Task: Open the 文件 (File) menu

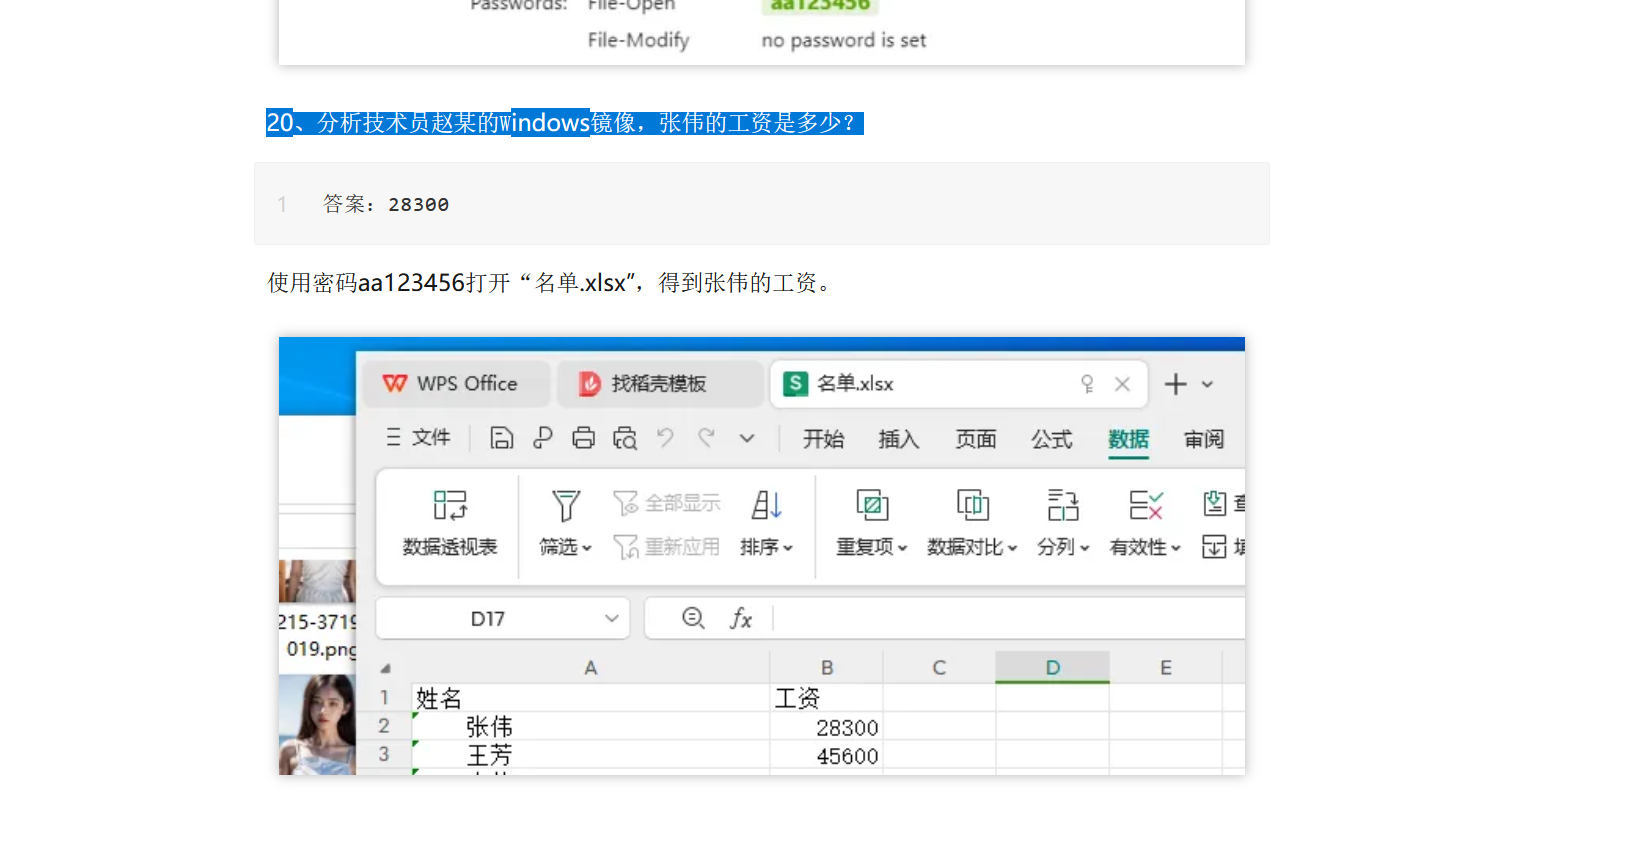Action: 419,438
